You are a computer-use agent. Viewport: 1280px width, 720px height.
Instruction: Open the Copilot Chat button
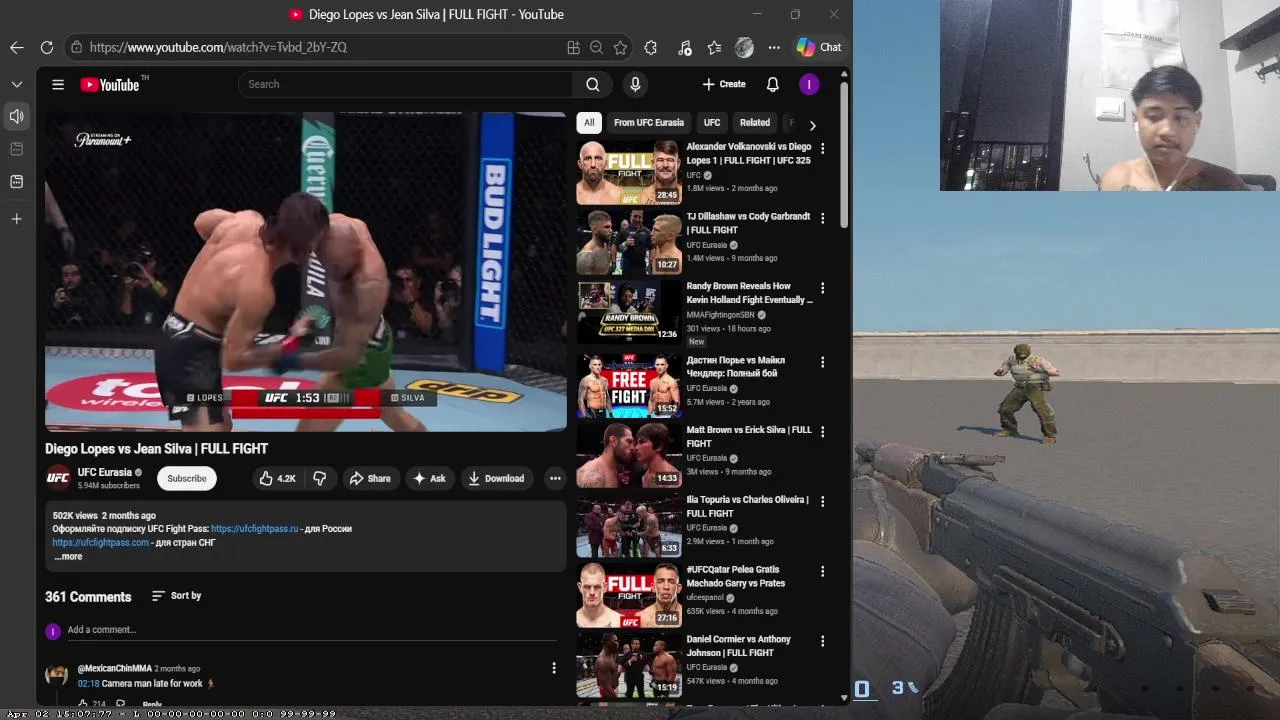pyautogui.click(x=819, y=47)
